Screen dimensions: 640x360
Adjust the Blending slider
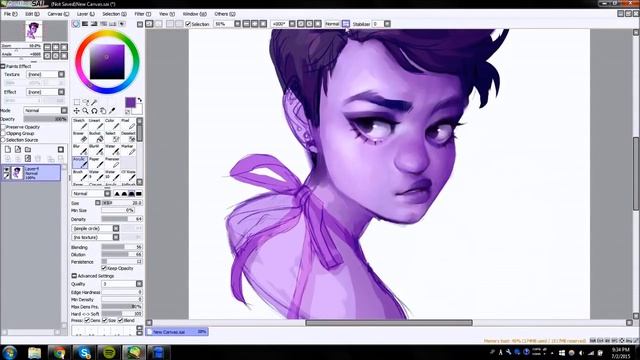122,247
